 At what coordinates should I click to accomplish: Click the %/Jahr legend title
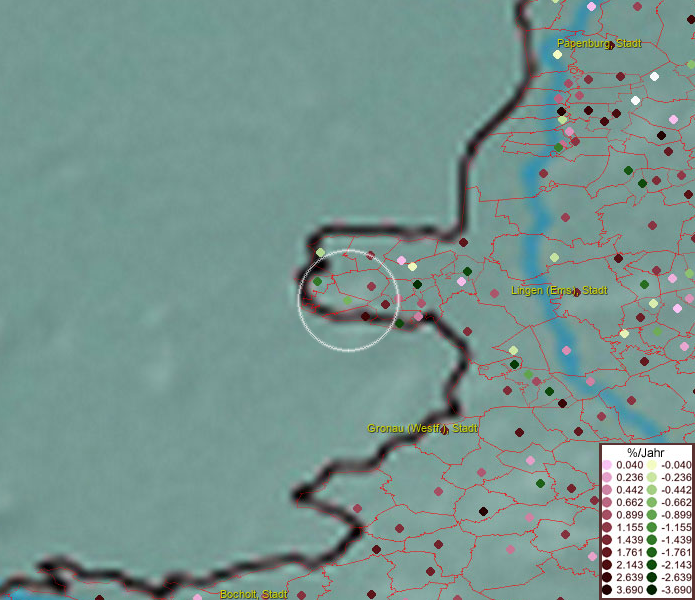646,453
